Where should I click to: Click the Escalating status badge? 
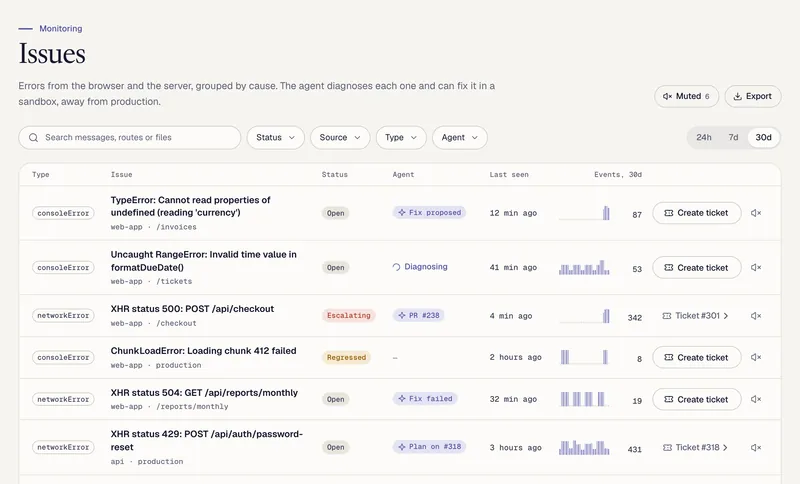click(348, 316)
